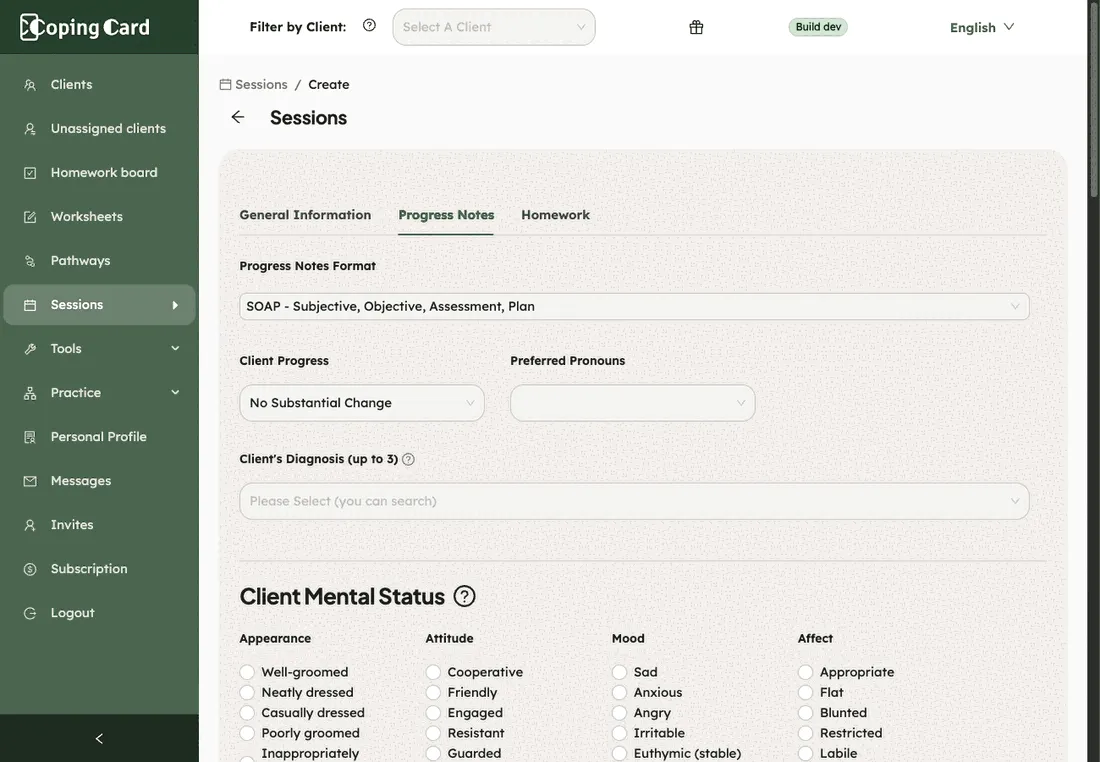
Task: Select the Anxious mood option
Action: [619, 693]
